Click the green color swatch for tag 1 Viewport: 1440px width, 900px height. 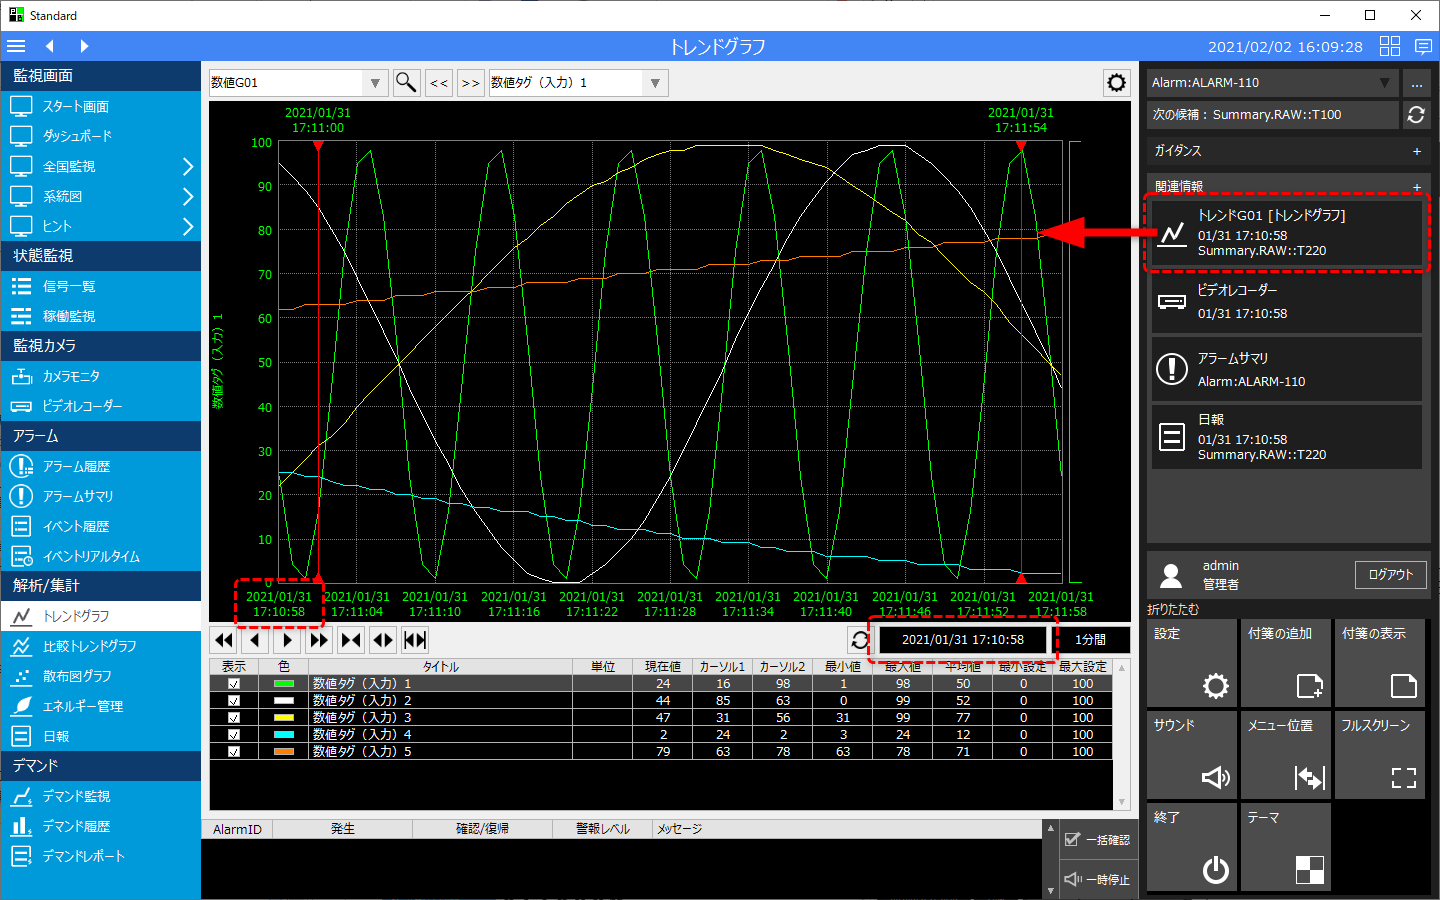[284, 684]
